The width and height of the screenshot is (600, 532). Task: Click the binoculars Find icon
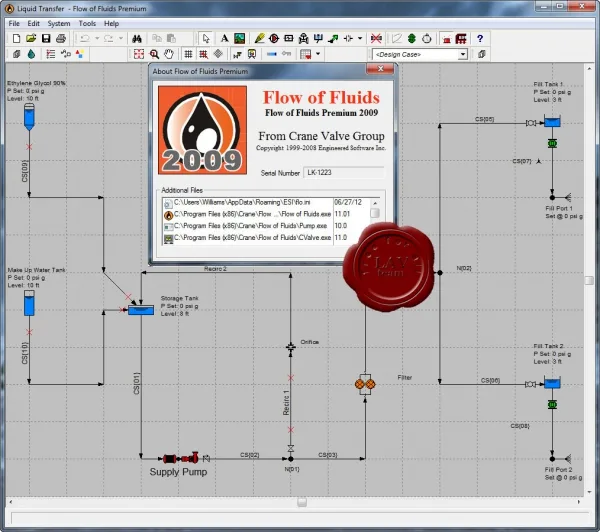tap(137, 38)
